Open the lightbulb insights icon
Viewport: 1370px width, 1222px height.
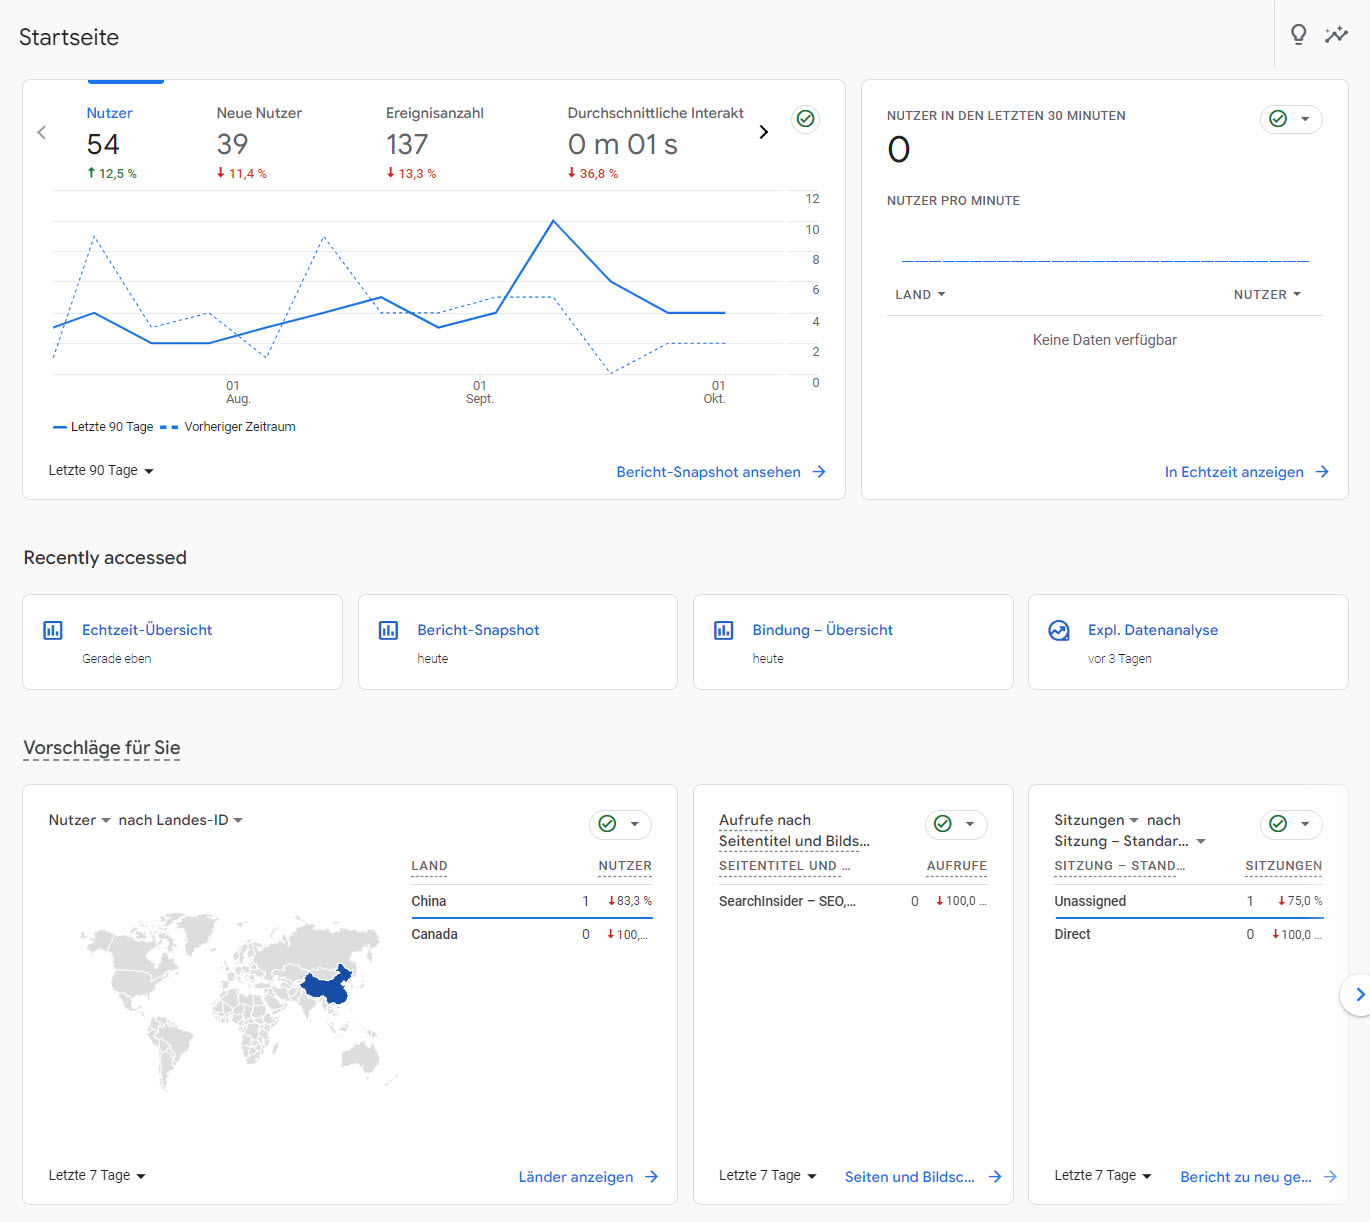click(x=1298, y=35)
